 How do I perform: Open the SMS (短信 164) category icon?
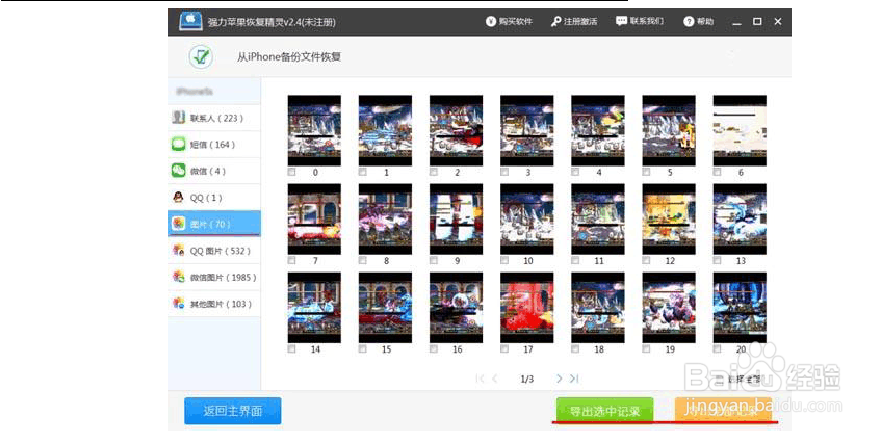pos(178,144)
